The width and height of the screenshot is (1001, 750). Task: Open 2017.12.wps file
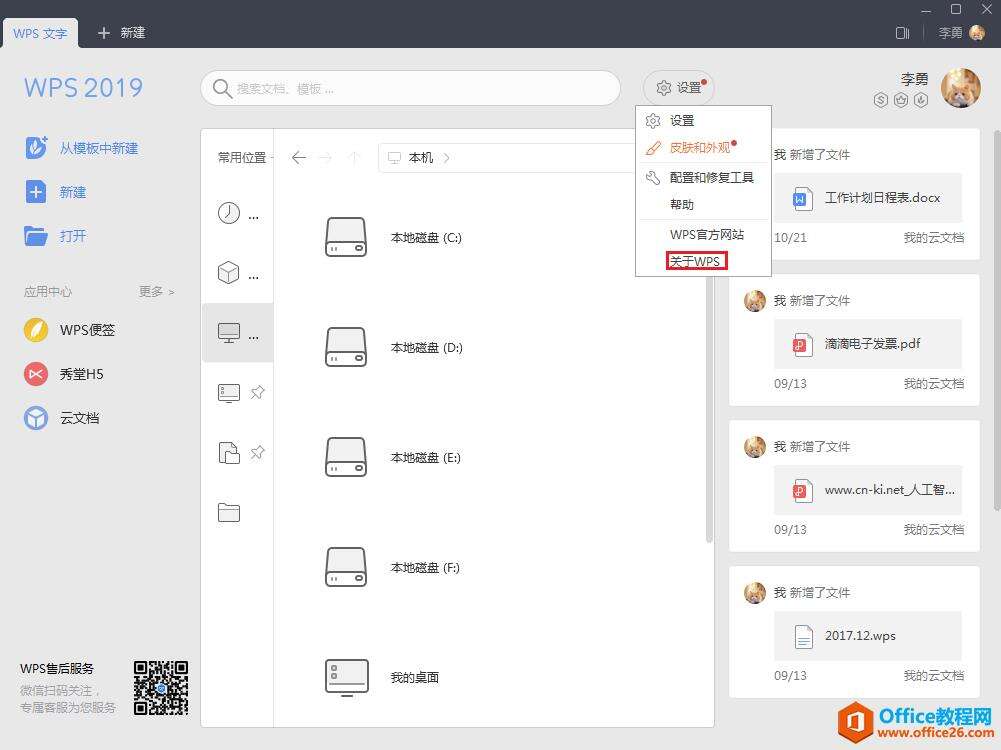[868, 636]
